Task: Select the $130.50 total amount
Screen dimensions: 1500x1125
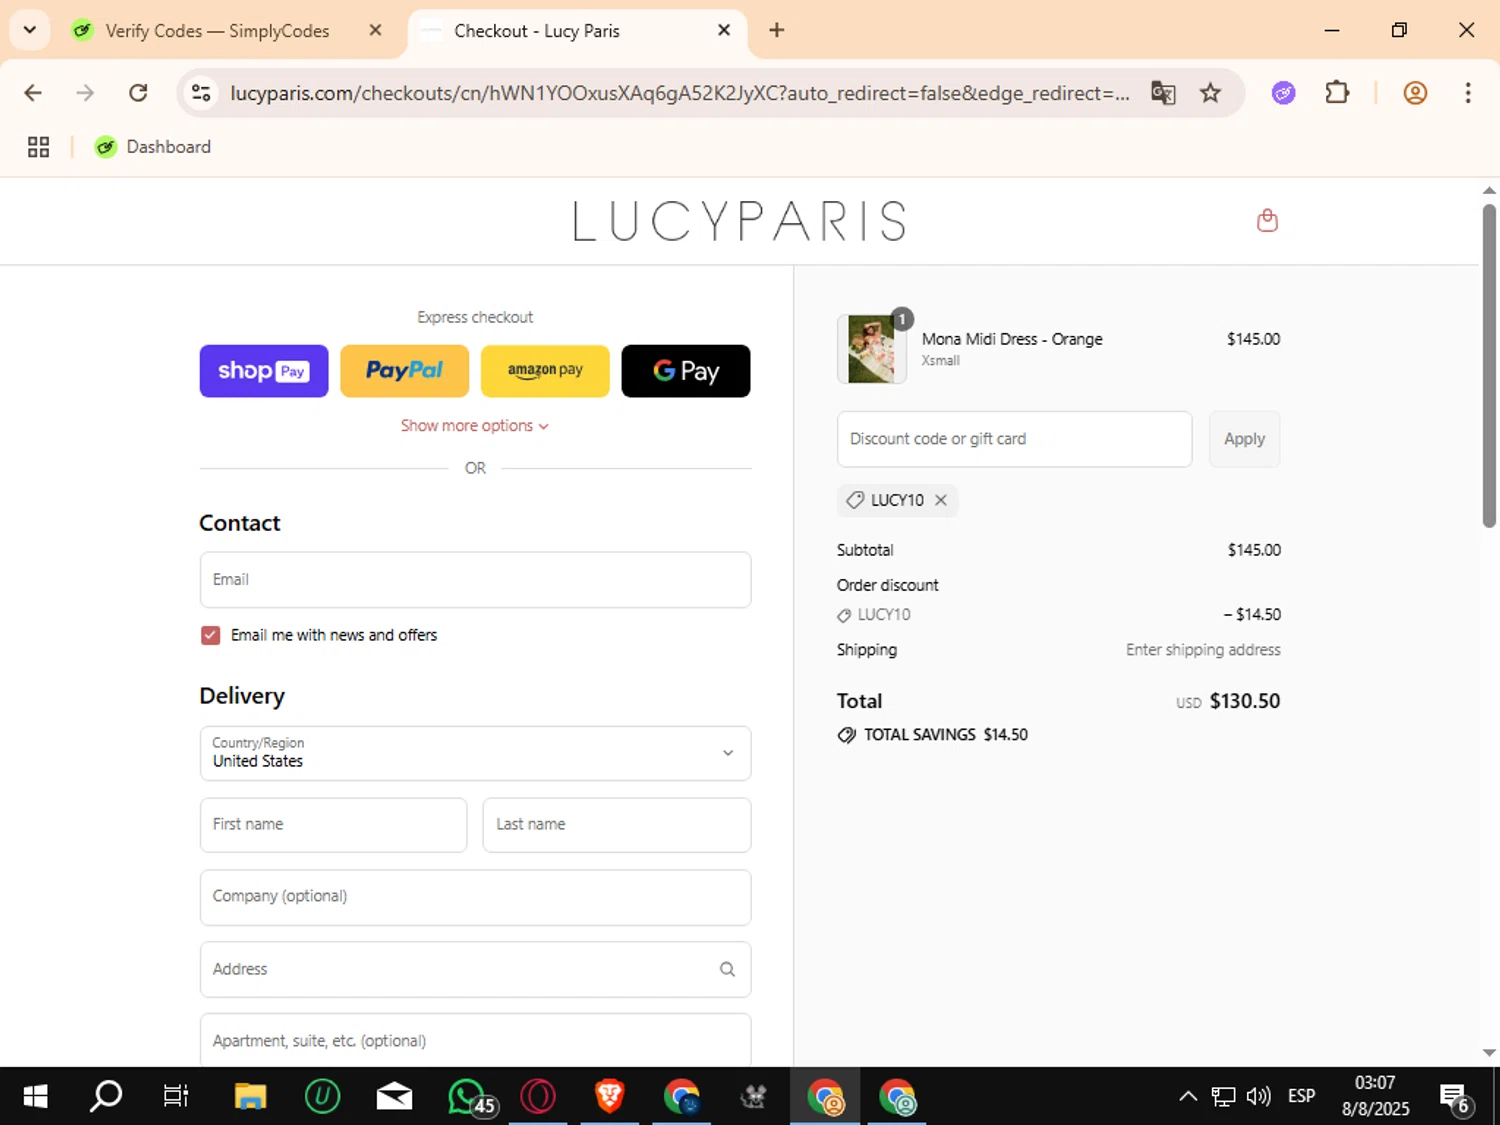Action: pos(1245,701)
